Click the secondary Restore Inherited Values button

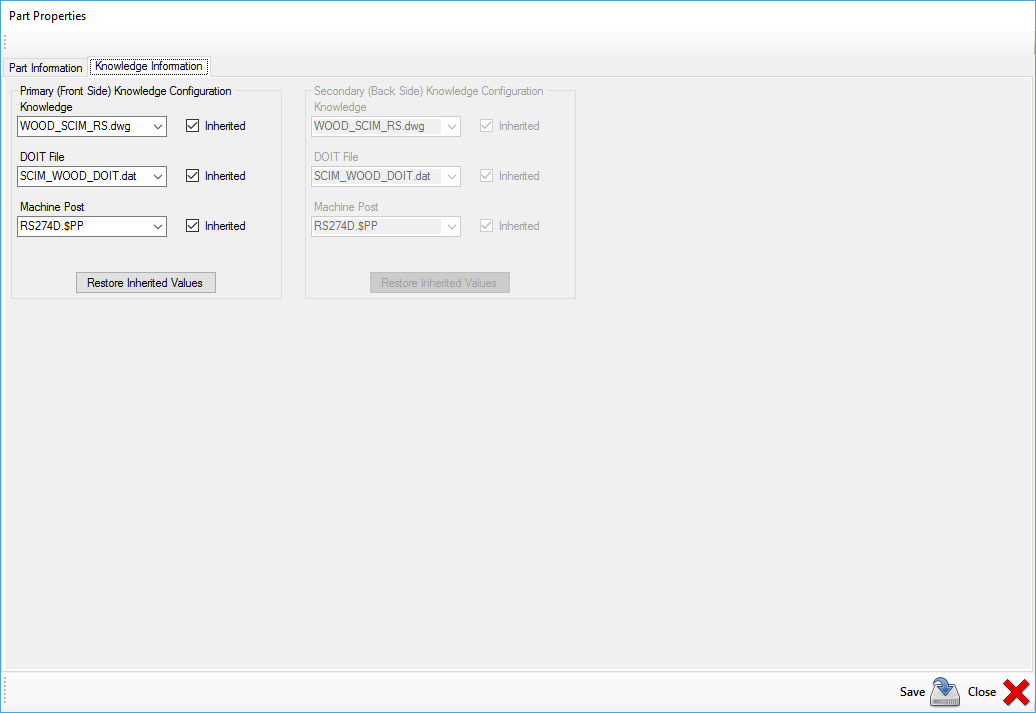click(439, 283)
